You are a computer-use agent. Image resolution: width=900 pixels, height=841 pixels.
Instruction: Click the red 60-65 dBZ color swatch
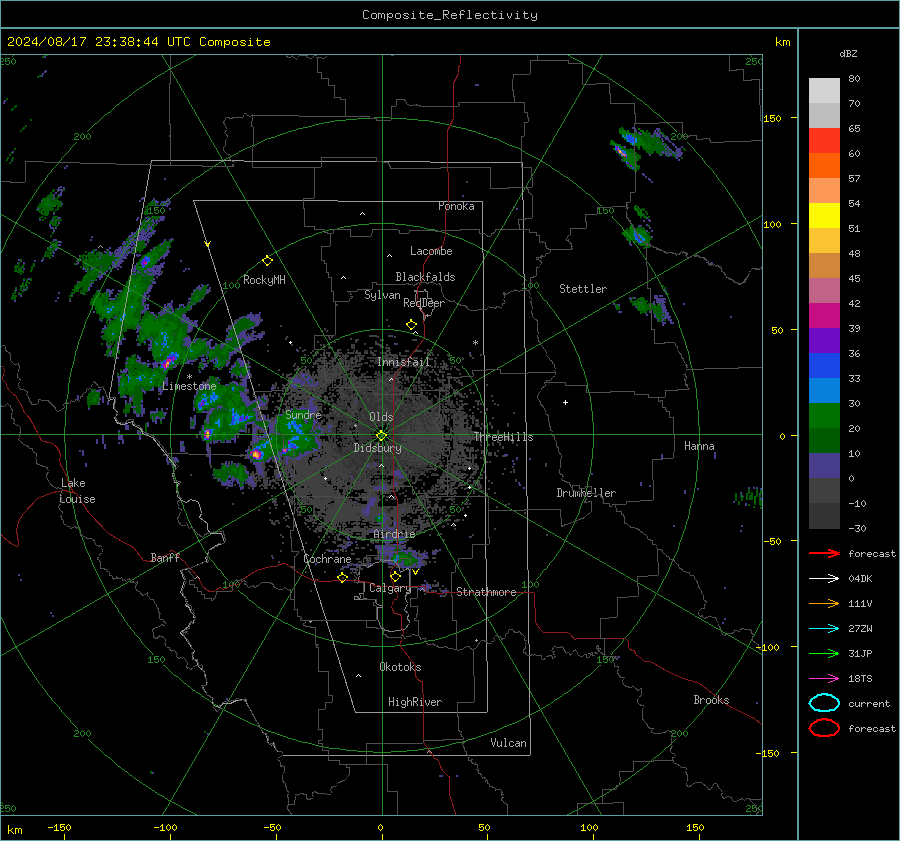[824, 140]
